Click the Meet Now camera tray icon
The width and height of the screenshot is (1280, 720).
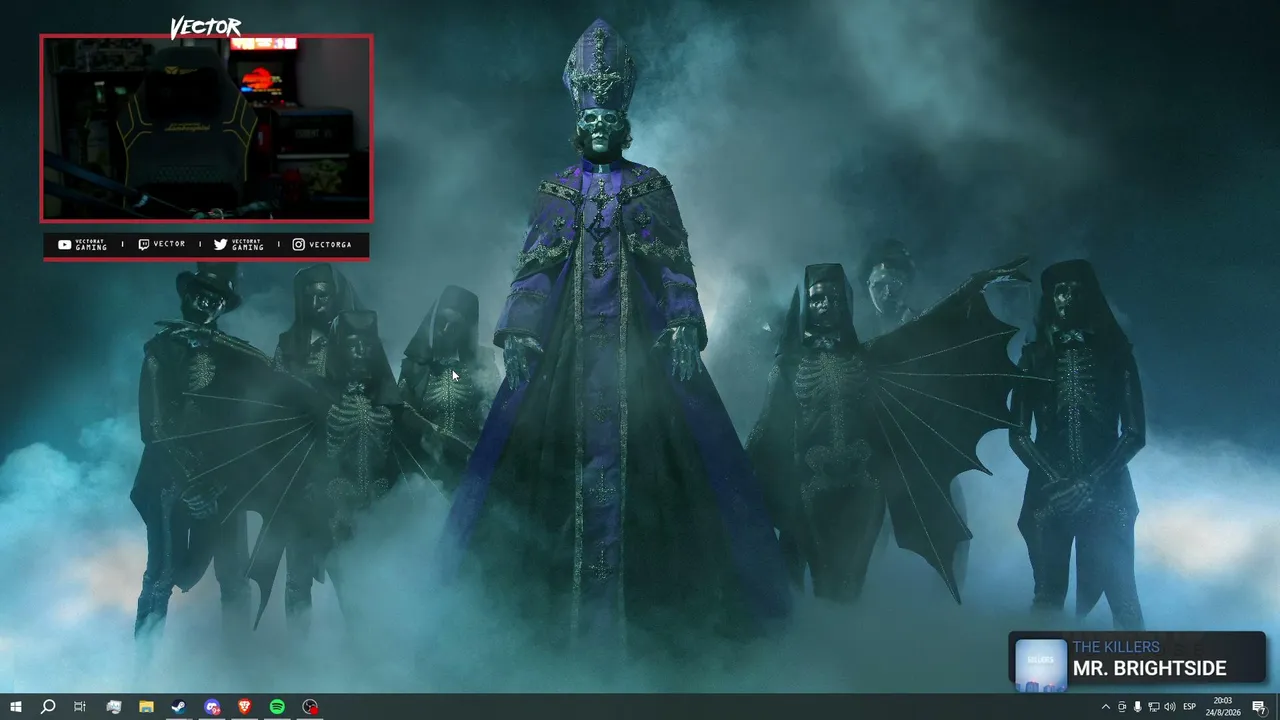pyautogui.click(x=1121, y=707)
